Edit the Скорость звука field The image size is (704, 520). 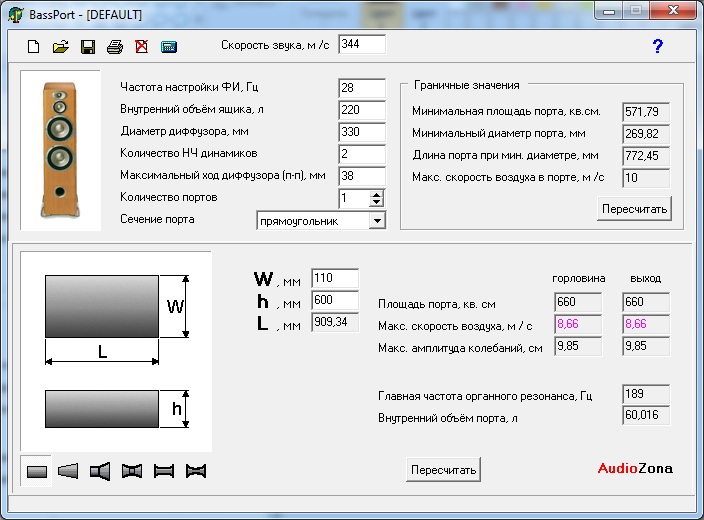point(362,44)
